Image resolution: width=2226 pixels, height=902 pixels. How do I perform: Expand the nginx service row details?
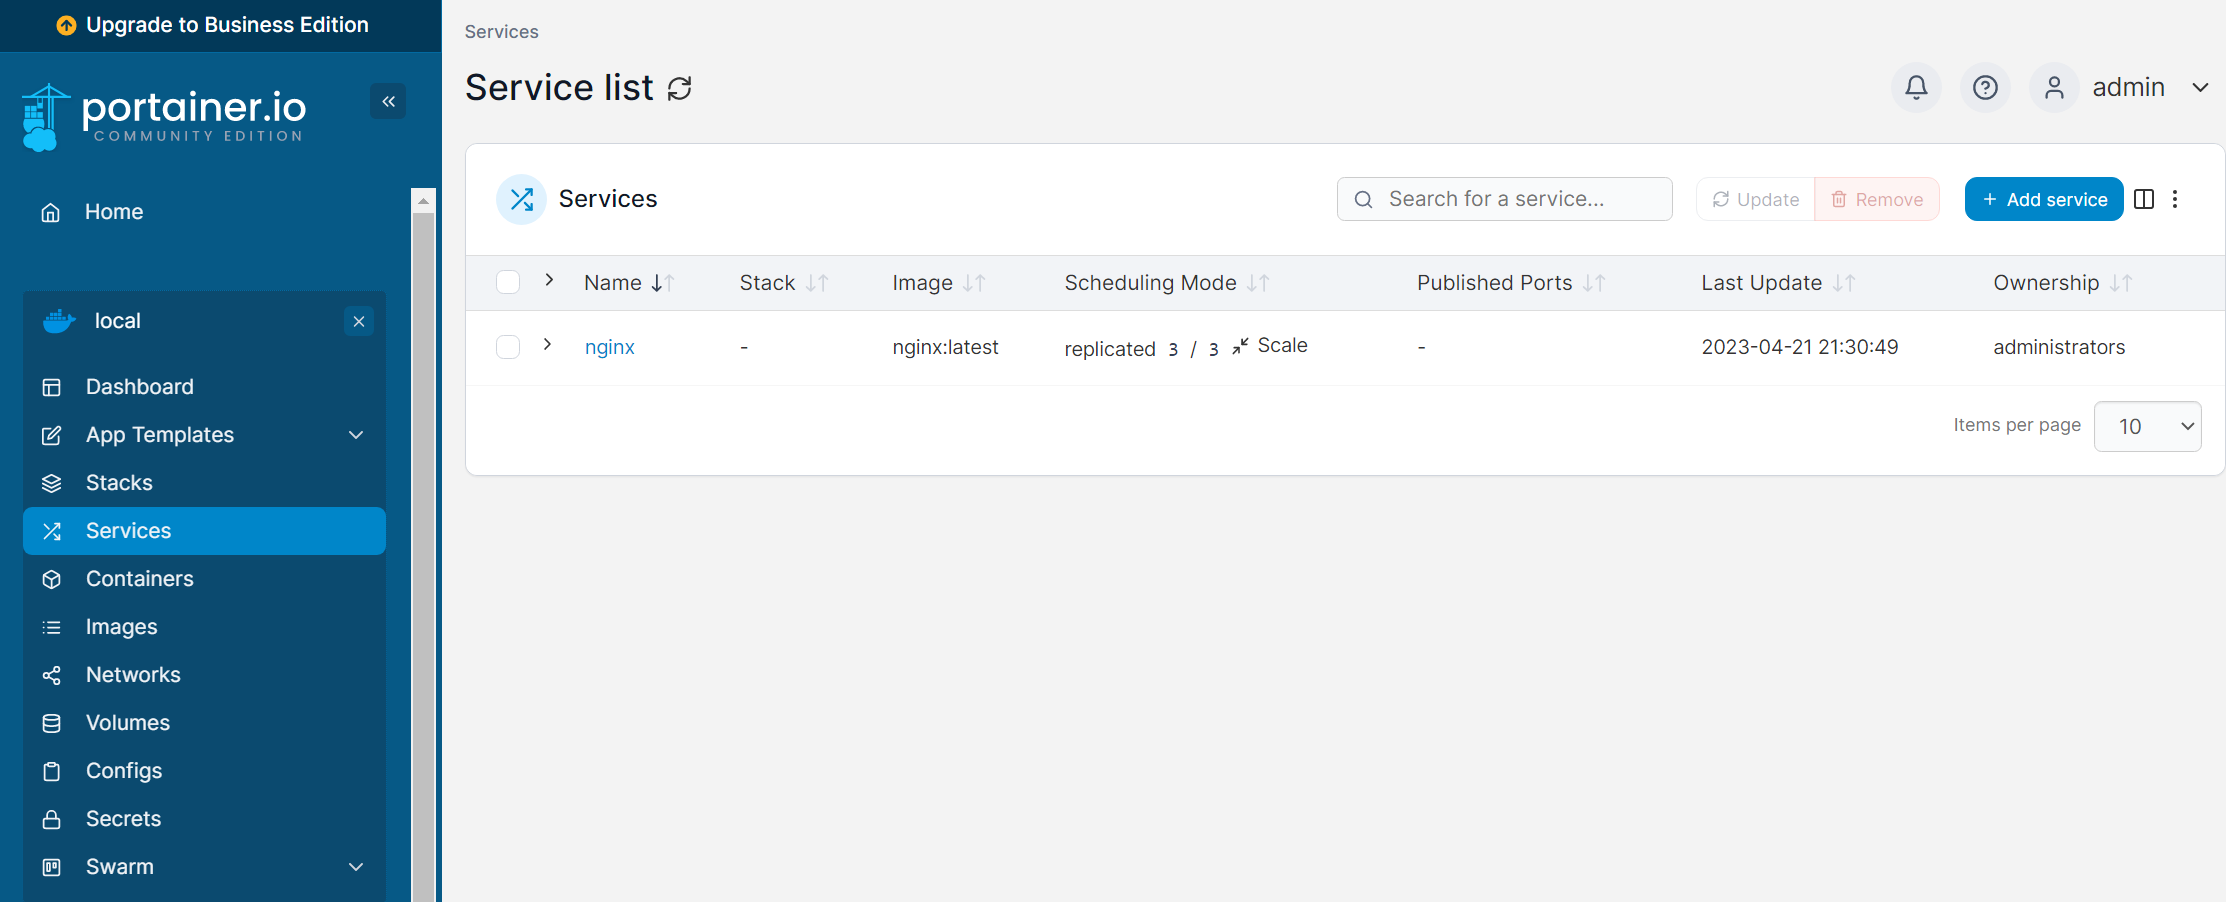547,344
